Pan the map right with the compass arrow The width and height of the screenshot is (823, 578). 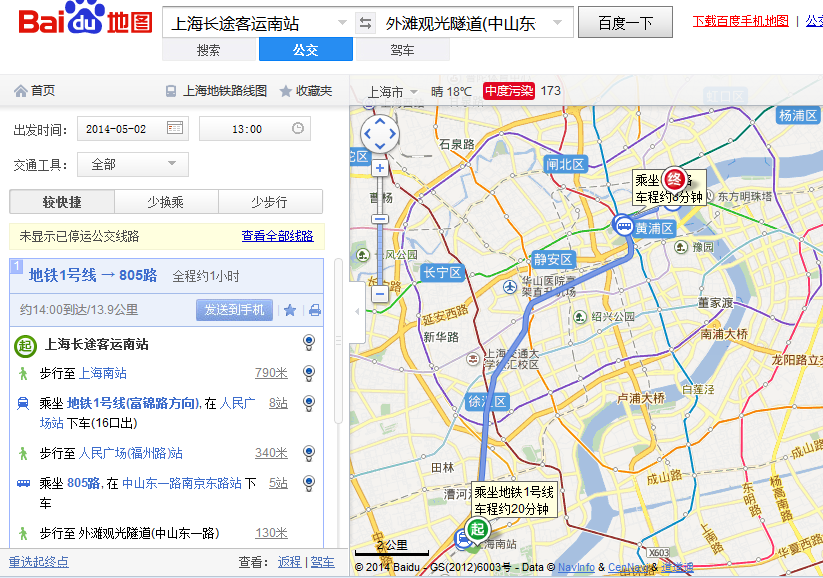(393, 134)
